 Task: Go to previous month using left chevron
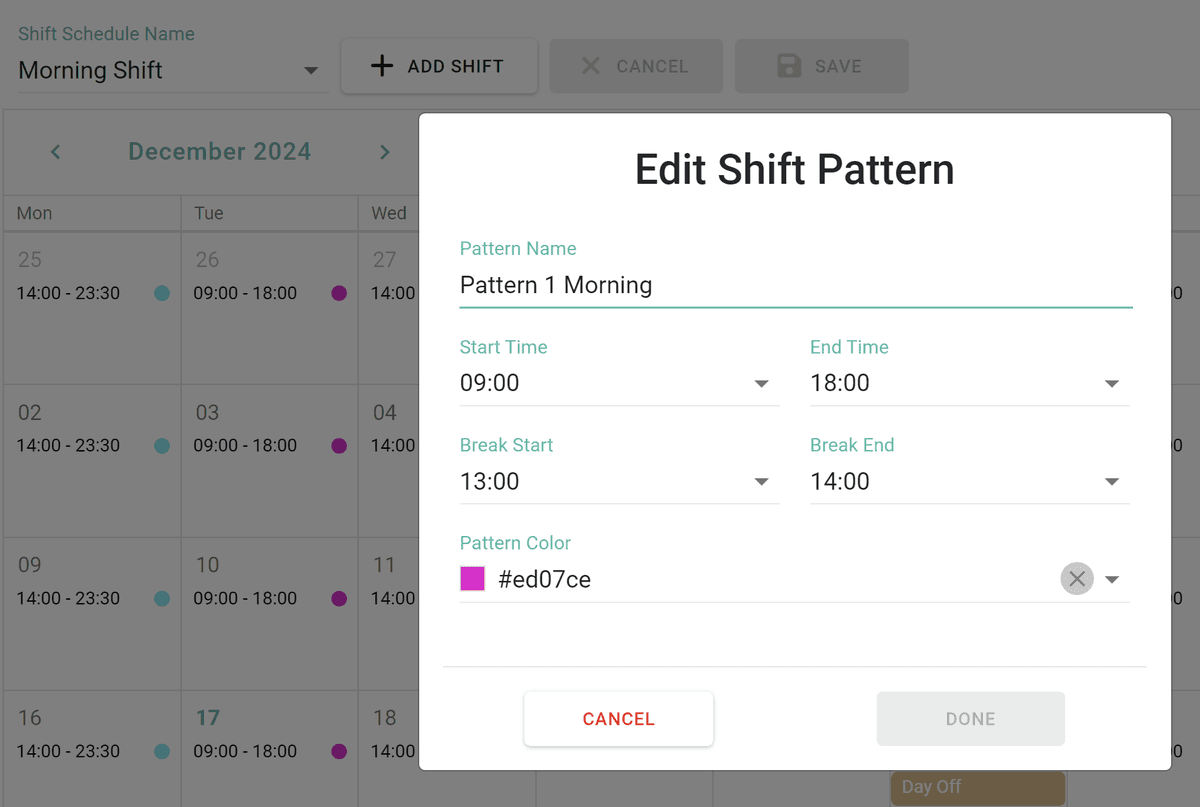click(55, 152)
